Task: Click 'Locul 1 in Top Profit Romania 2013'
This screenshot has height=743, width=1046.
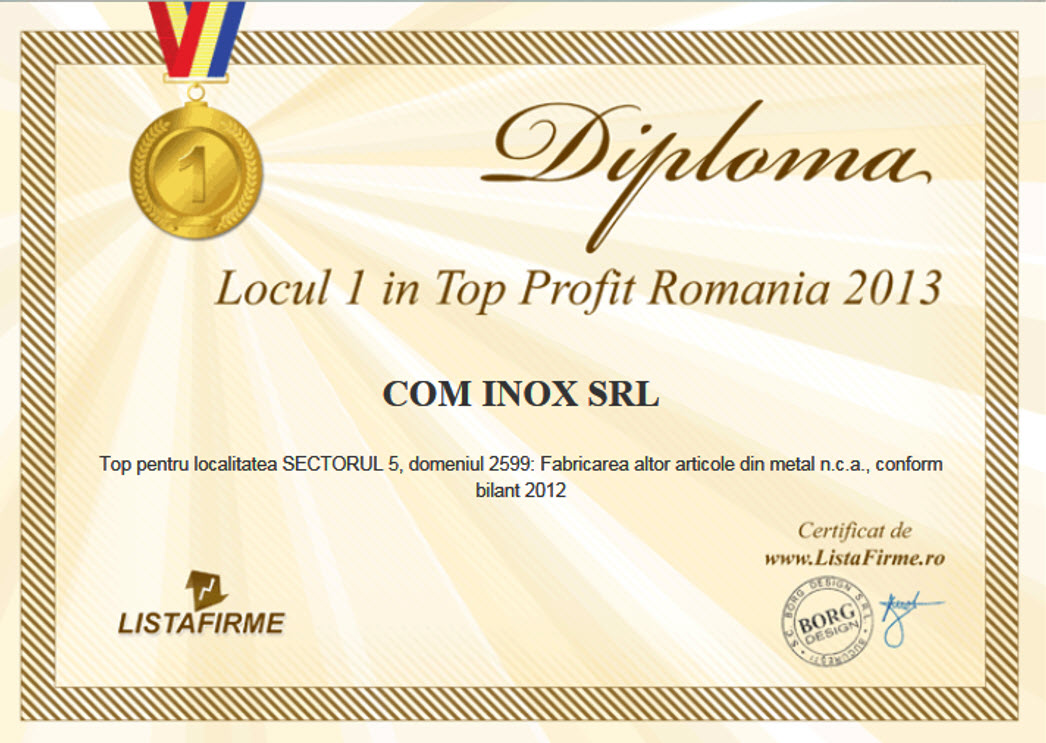Action: 578,289
